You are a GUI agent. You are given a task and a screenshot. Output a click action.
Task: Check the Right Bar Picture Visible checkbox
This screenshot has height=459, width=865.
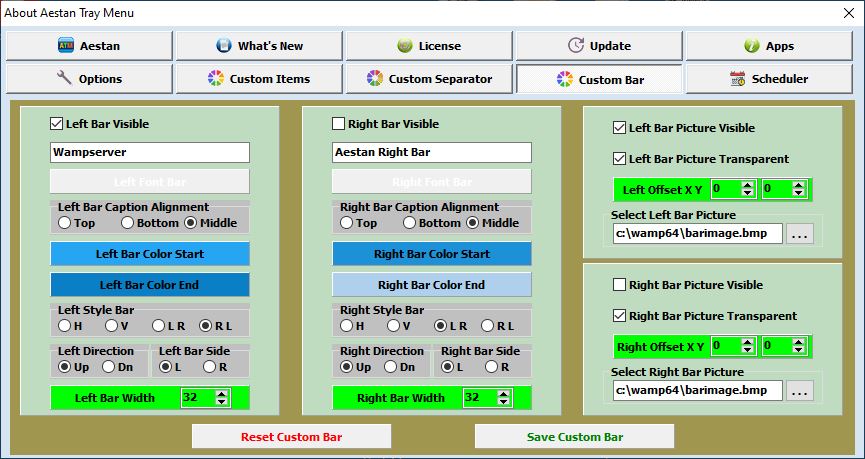point(620,285)
